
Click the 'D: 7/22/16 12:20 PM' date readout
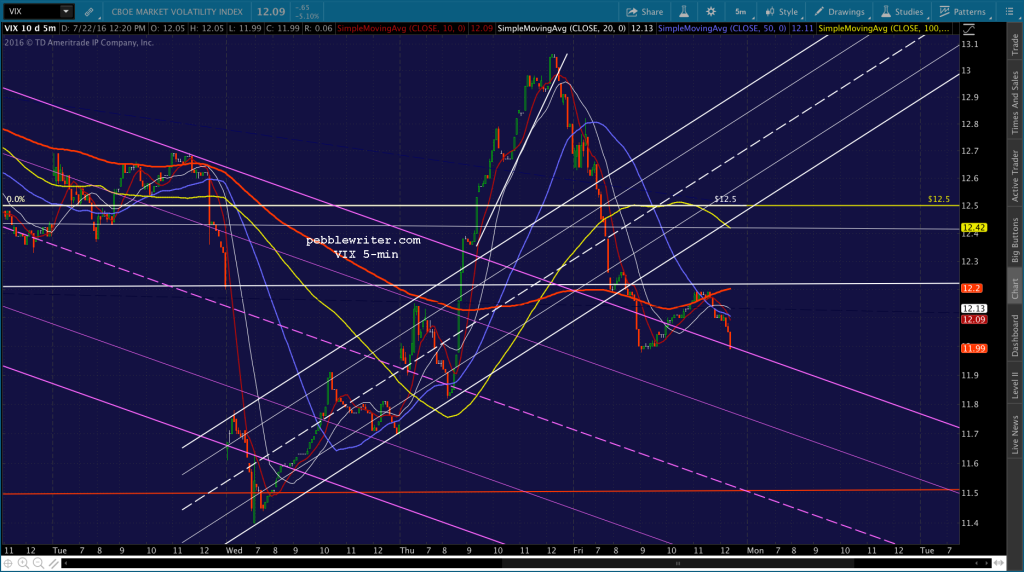[x=103, y=29]
